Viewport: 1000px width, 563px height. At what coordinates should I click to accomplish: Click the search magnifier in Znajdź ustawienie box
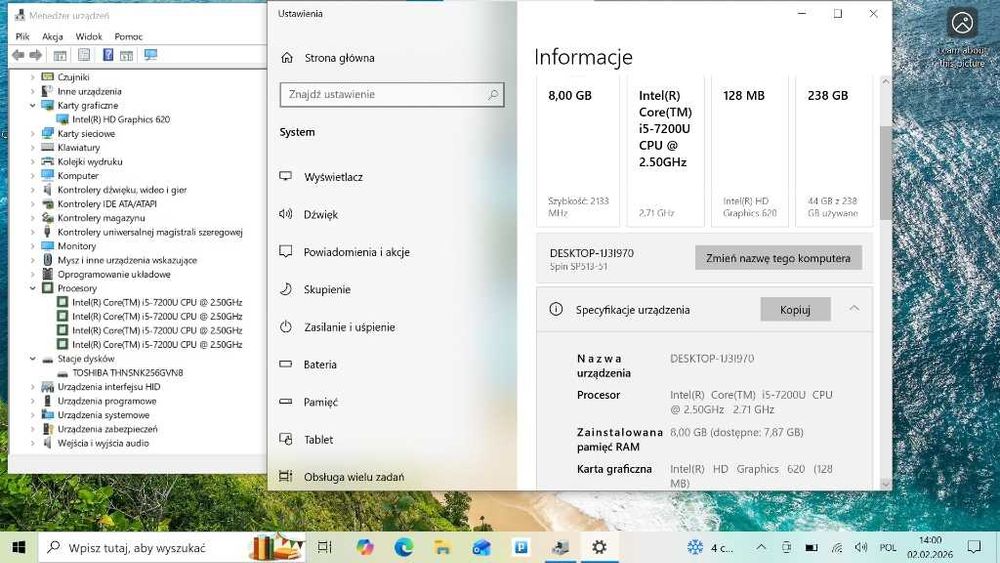[x=493, y=94]
